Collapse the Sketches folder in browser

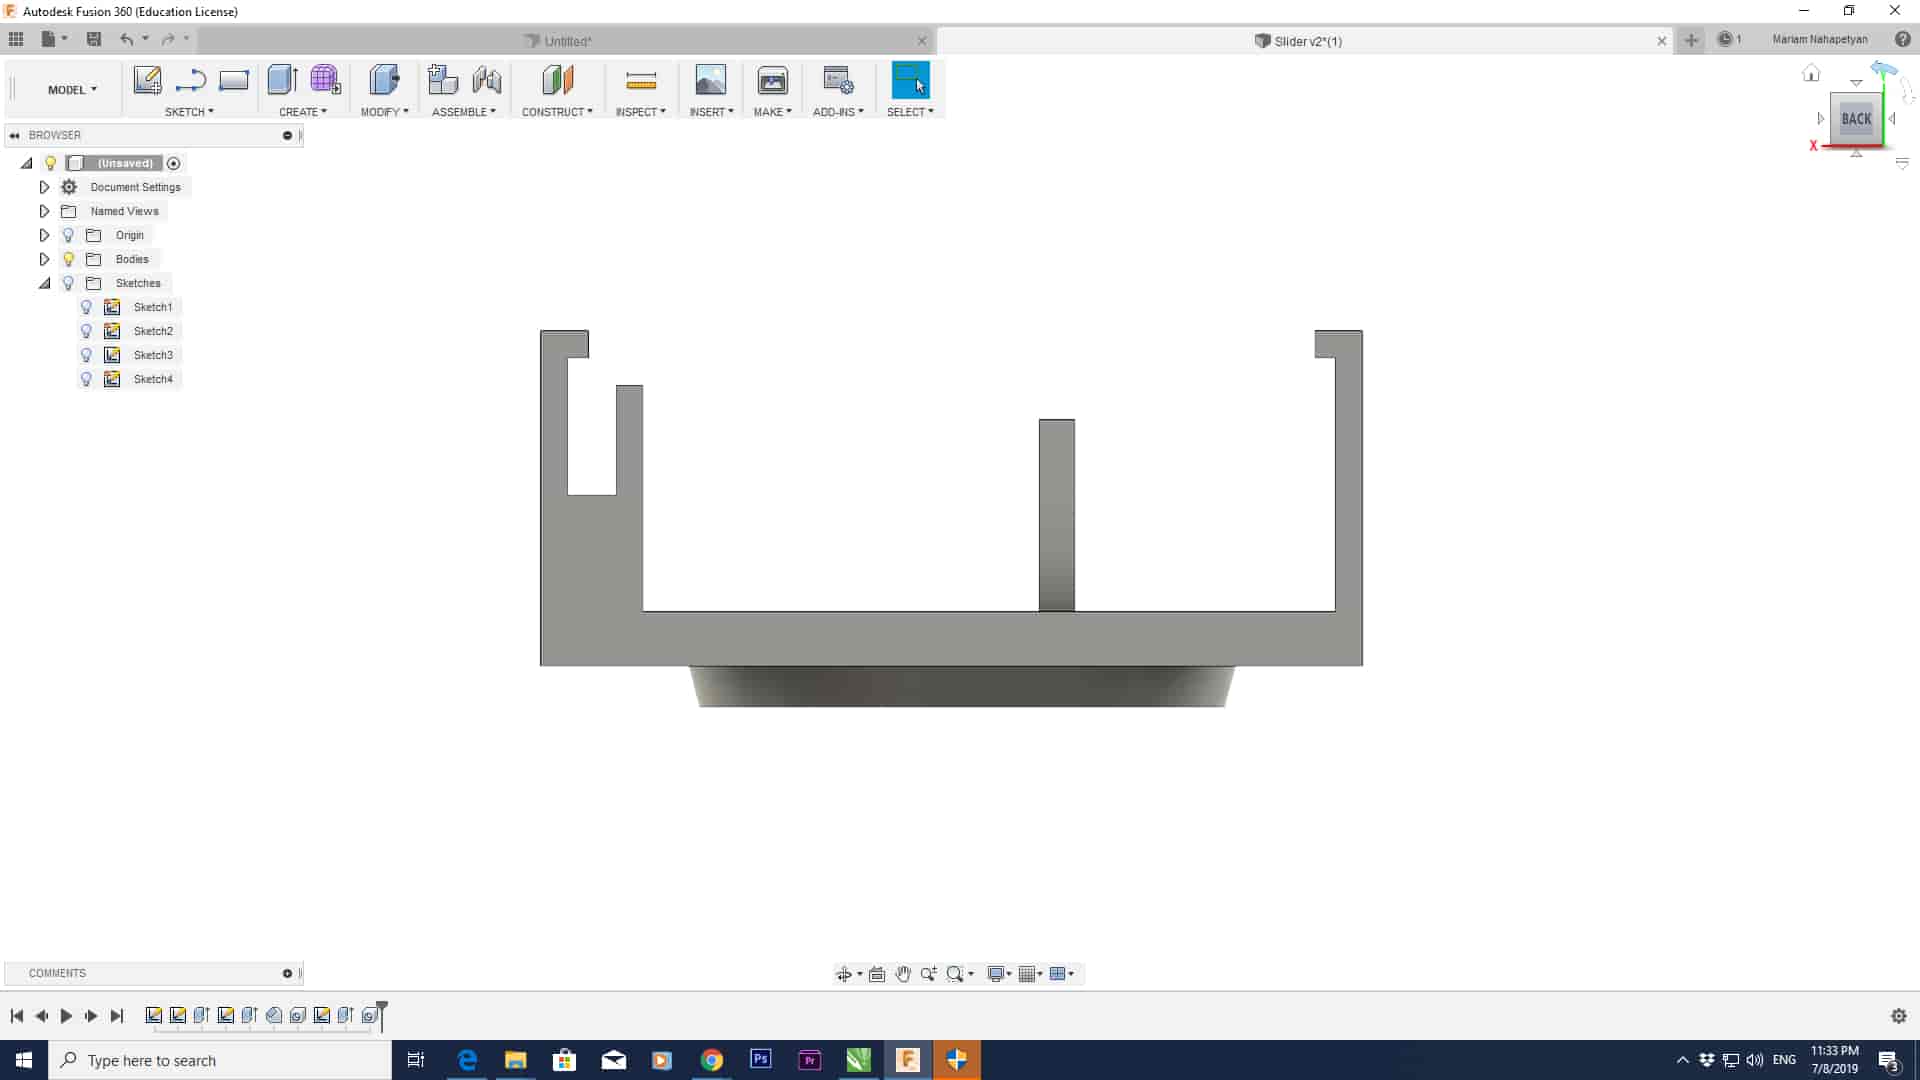(x=44, y=283)
